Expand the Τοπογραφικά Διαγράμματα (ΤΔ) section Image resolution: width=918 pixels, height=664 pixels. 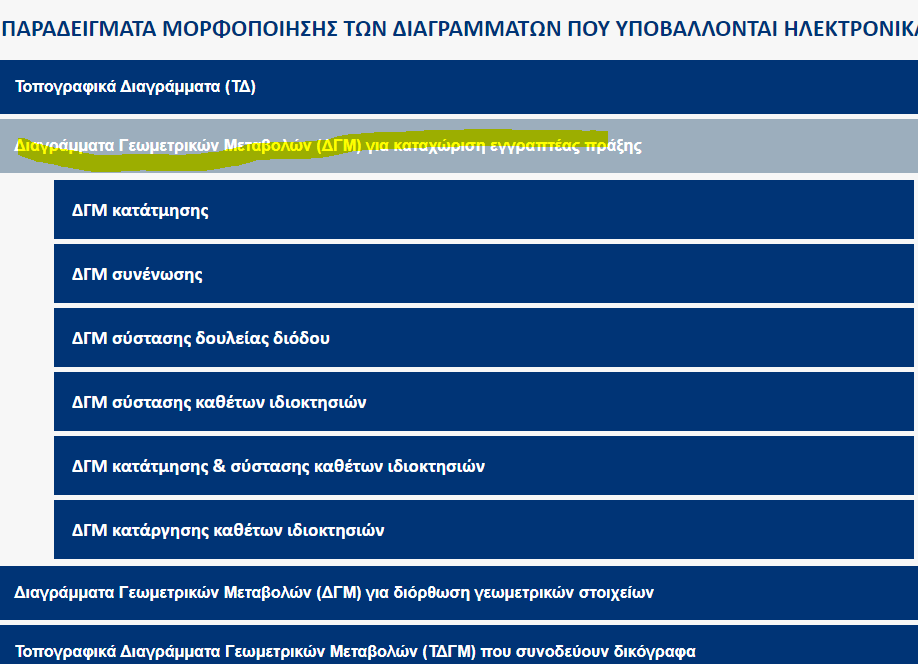tap(135, 87)
